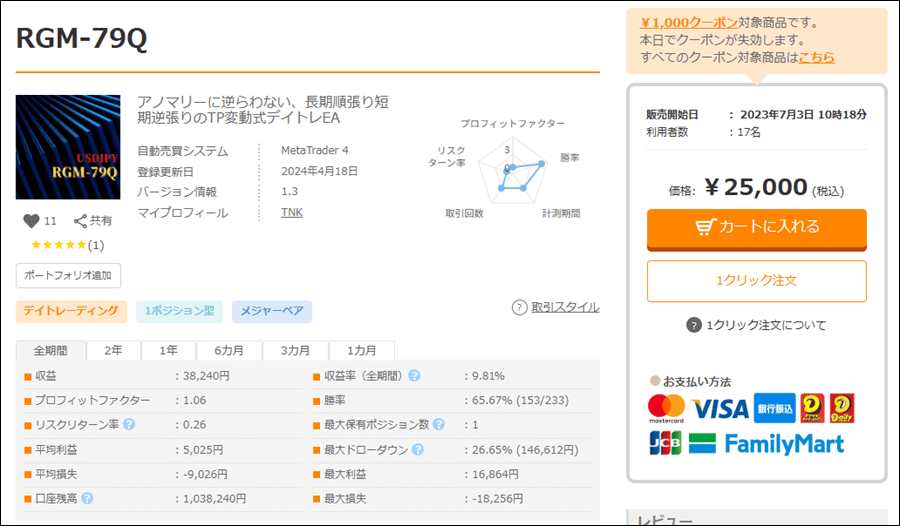The image size is (900, 526).
Task: Click the help icon next to 最大ドローダウン
Action: pos(414,450)
